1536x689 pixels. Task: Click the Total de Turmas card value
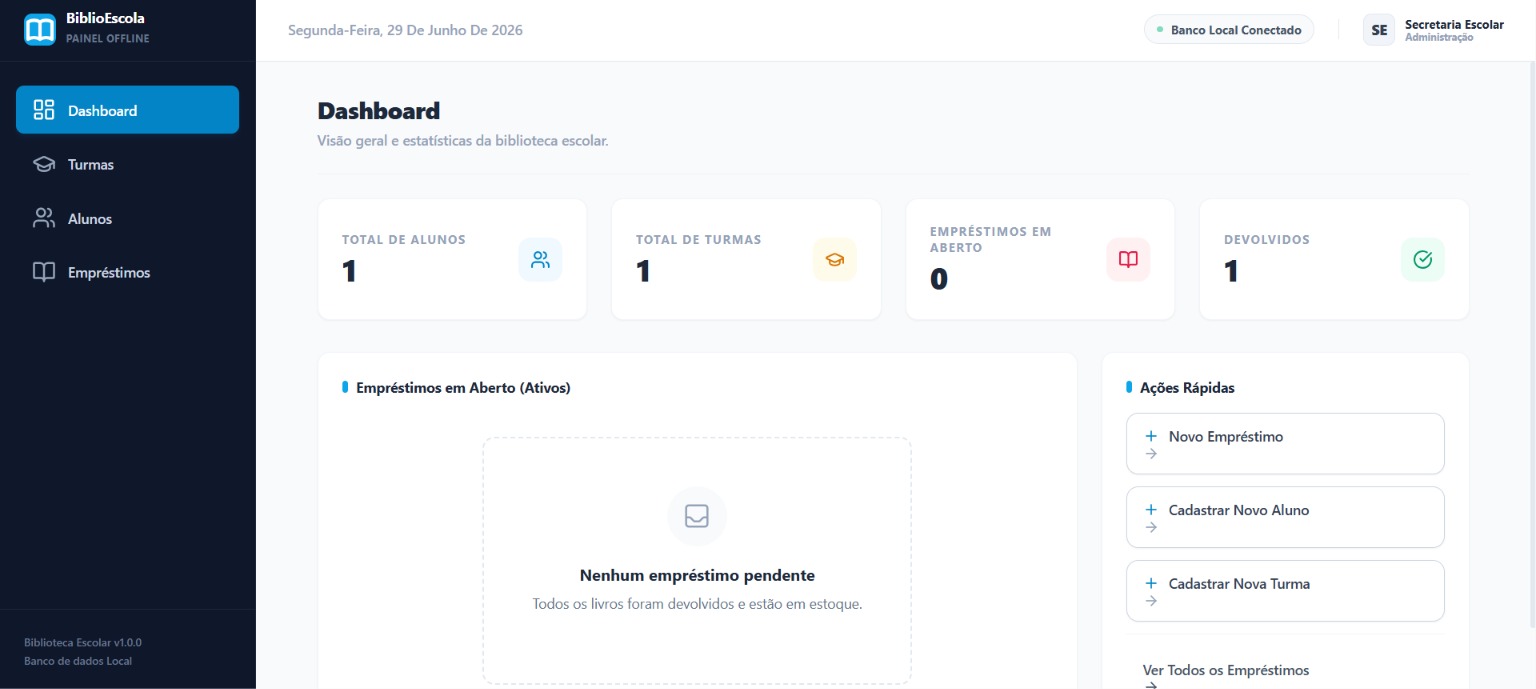point(643,271)
